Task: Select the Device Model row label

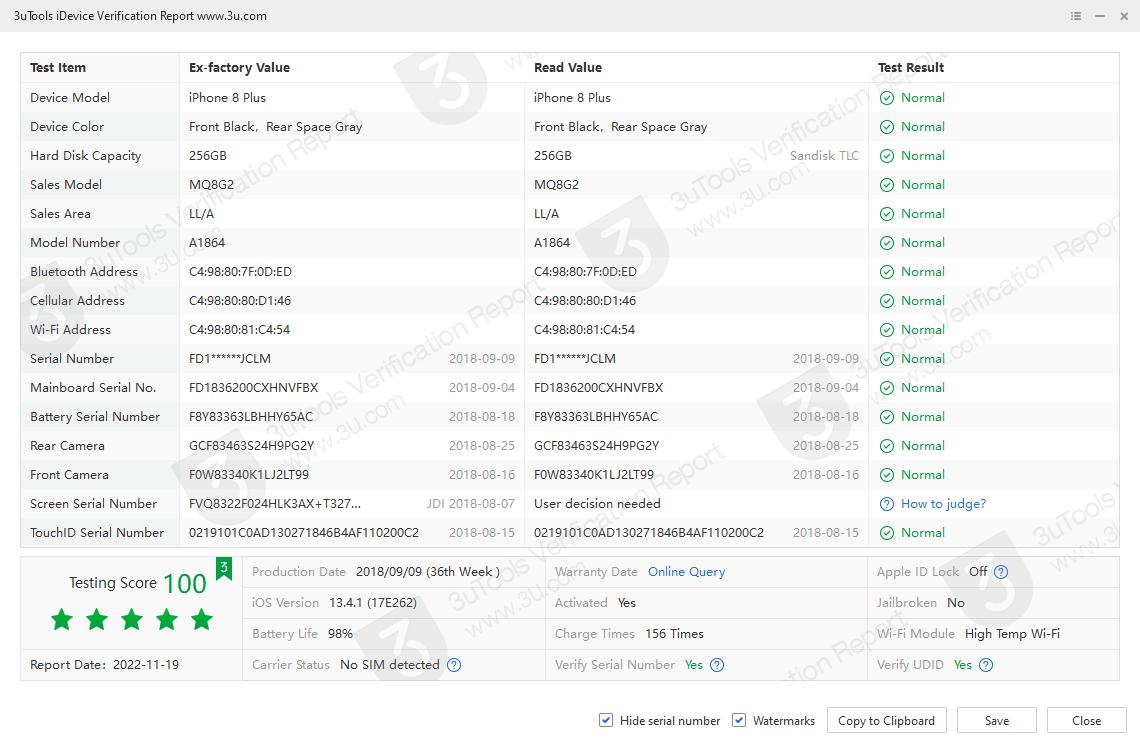Action: point(70,97)
